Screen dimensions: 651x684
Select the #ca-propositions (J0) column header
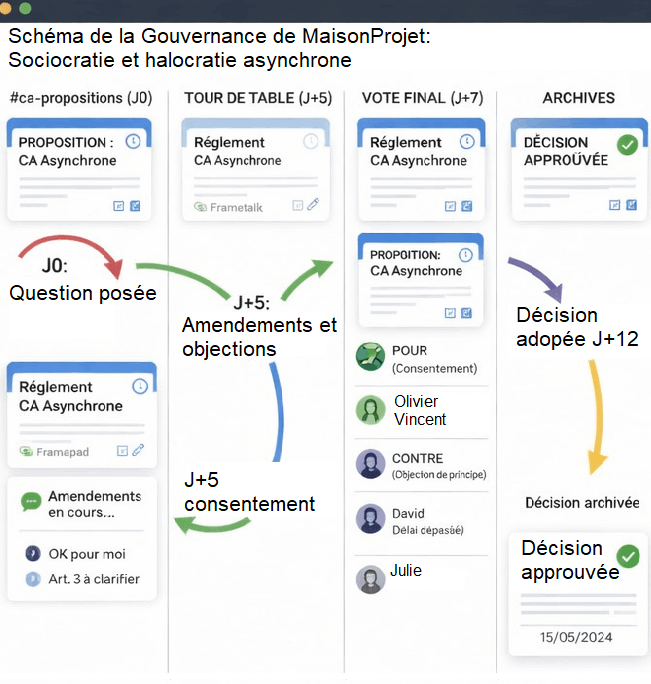click(x=81, y=98)
